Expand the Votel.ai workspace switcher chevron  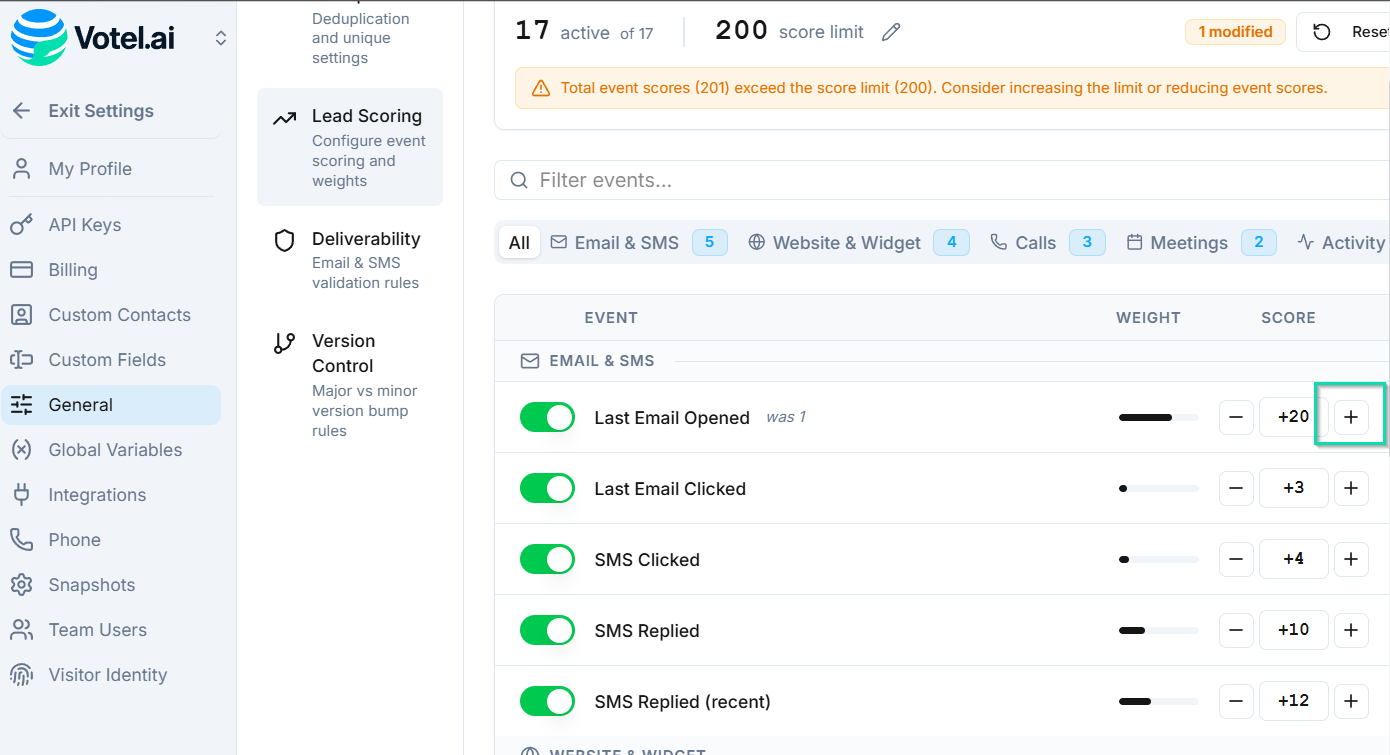221,38
